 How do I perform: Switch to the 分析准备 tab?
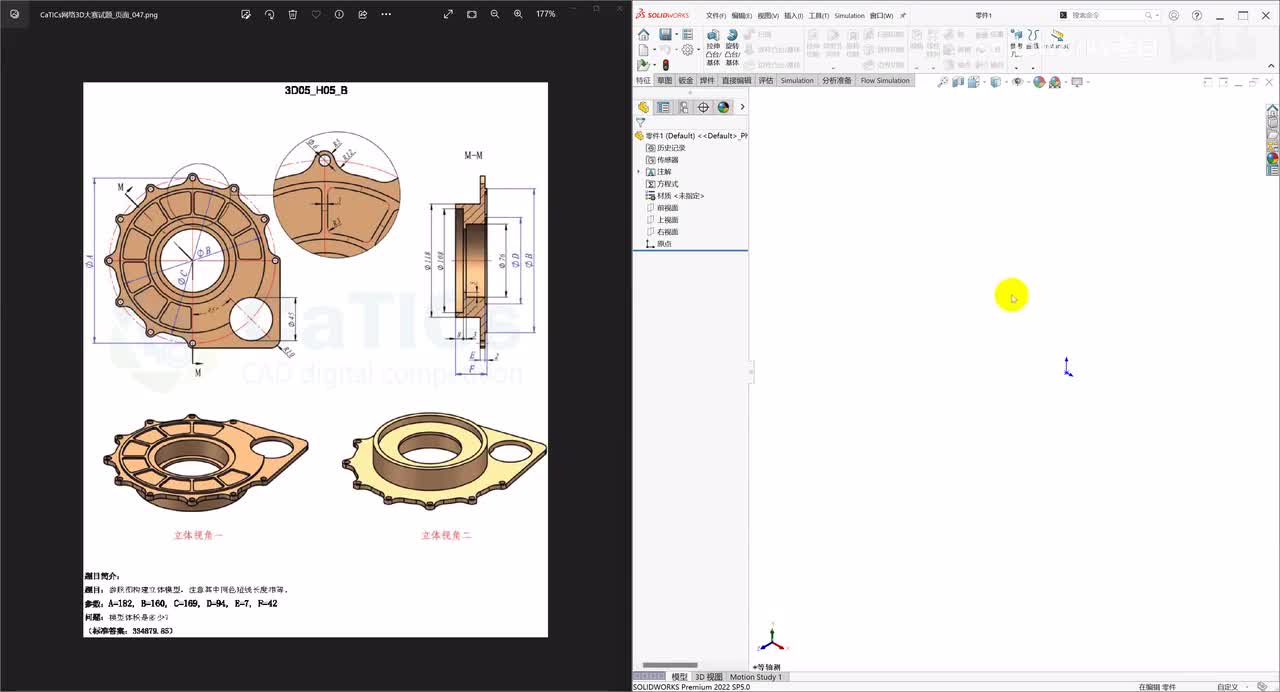(x=837, y=80)
